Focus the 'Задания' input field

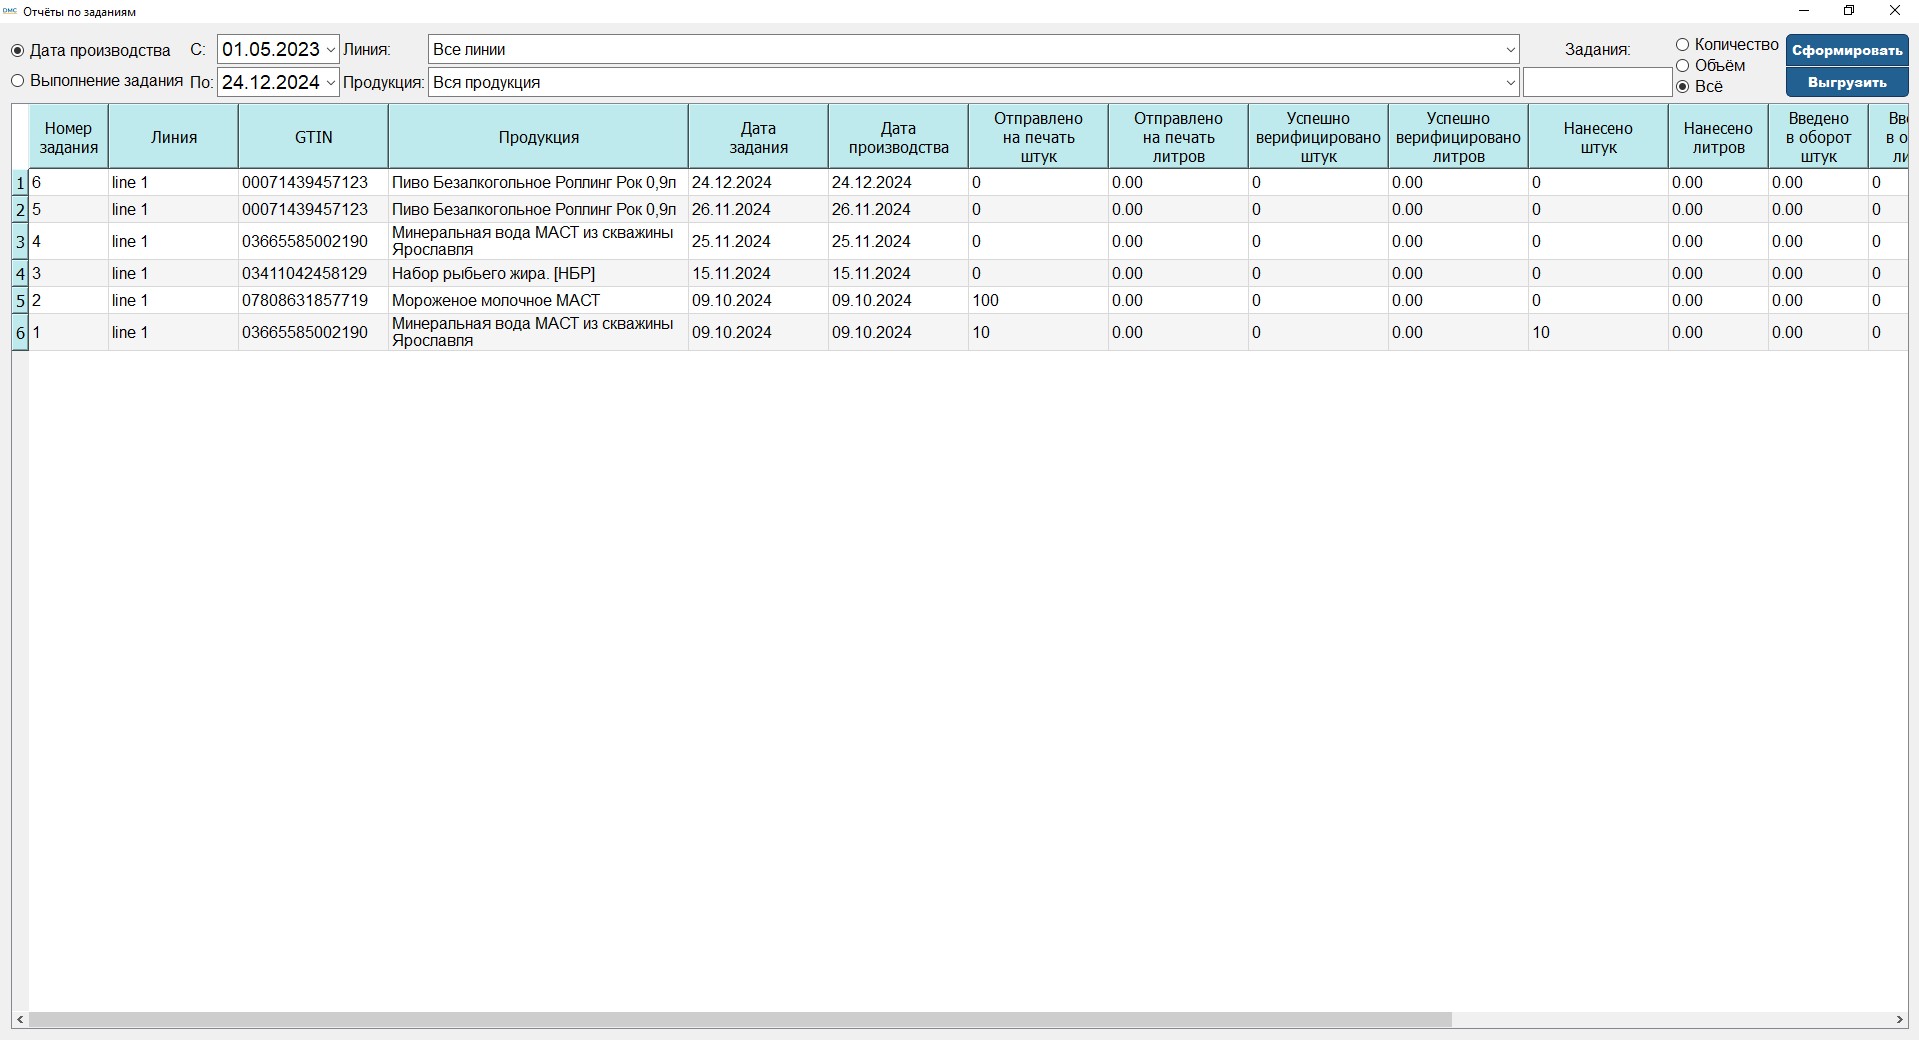click(1597, 82)
